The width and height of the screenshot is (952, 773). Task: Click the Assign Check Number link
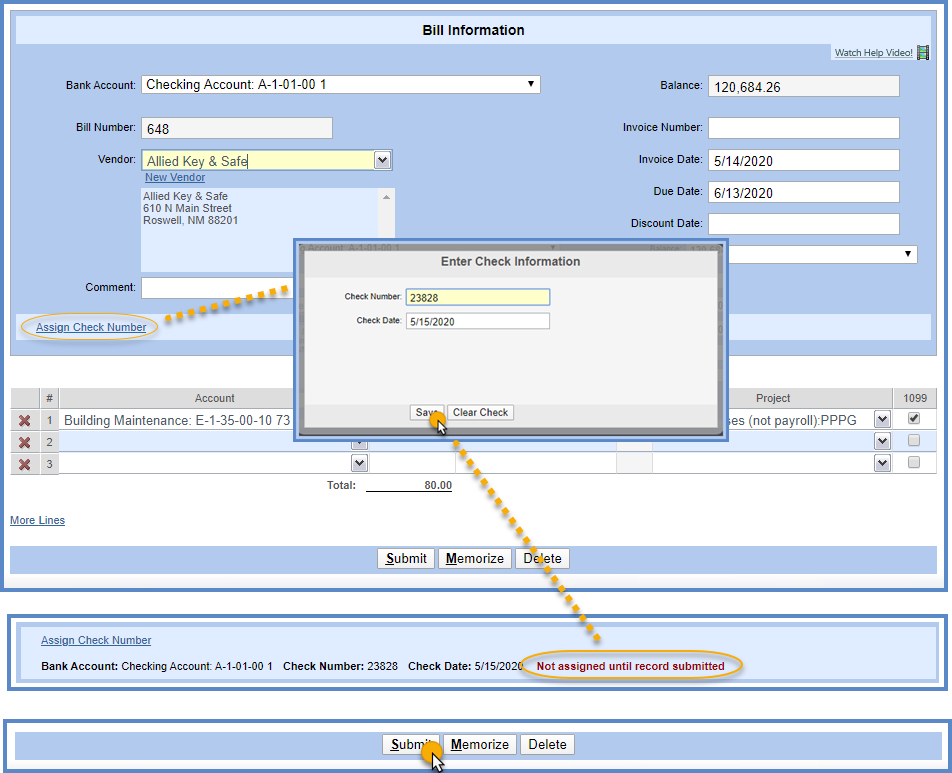point(91,327)
